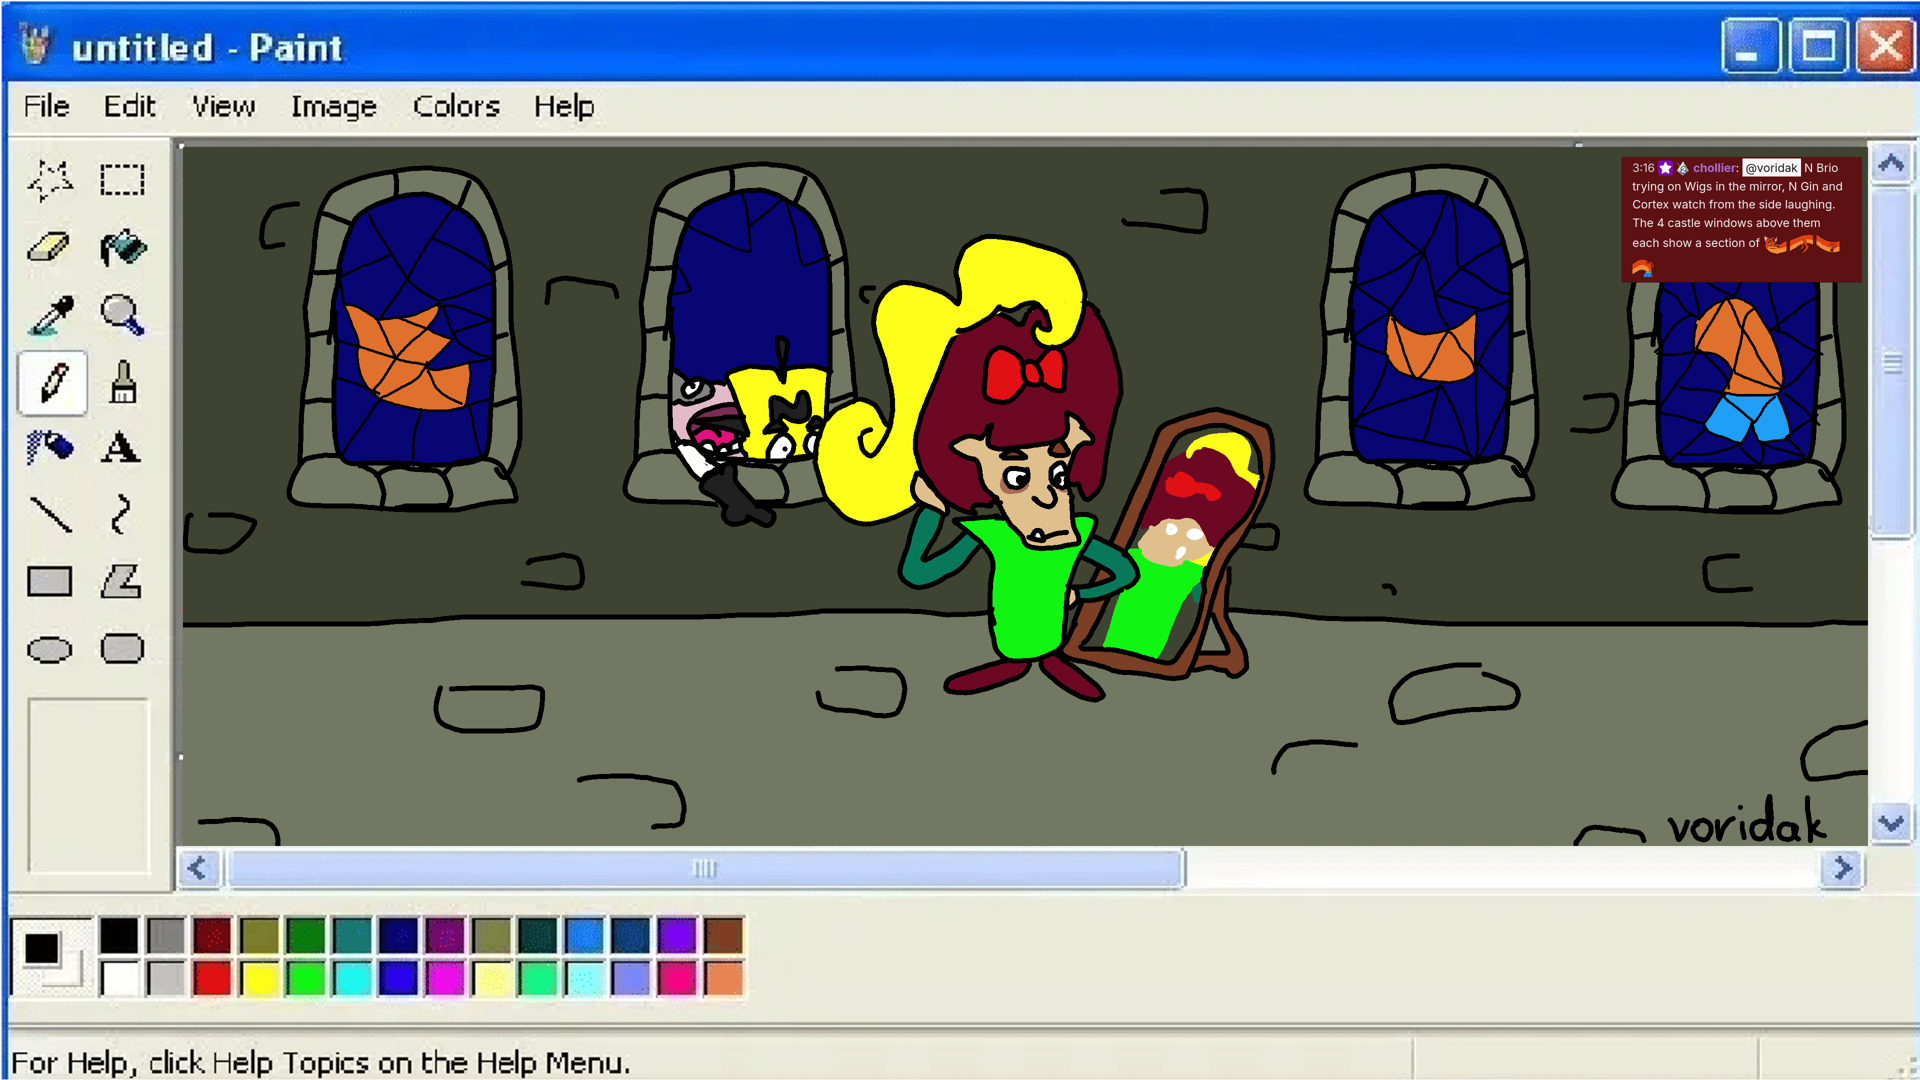Pick the brown color swatch
This screenshot has height=1080, width=1920.
click(x=724, y=936)
